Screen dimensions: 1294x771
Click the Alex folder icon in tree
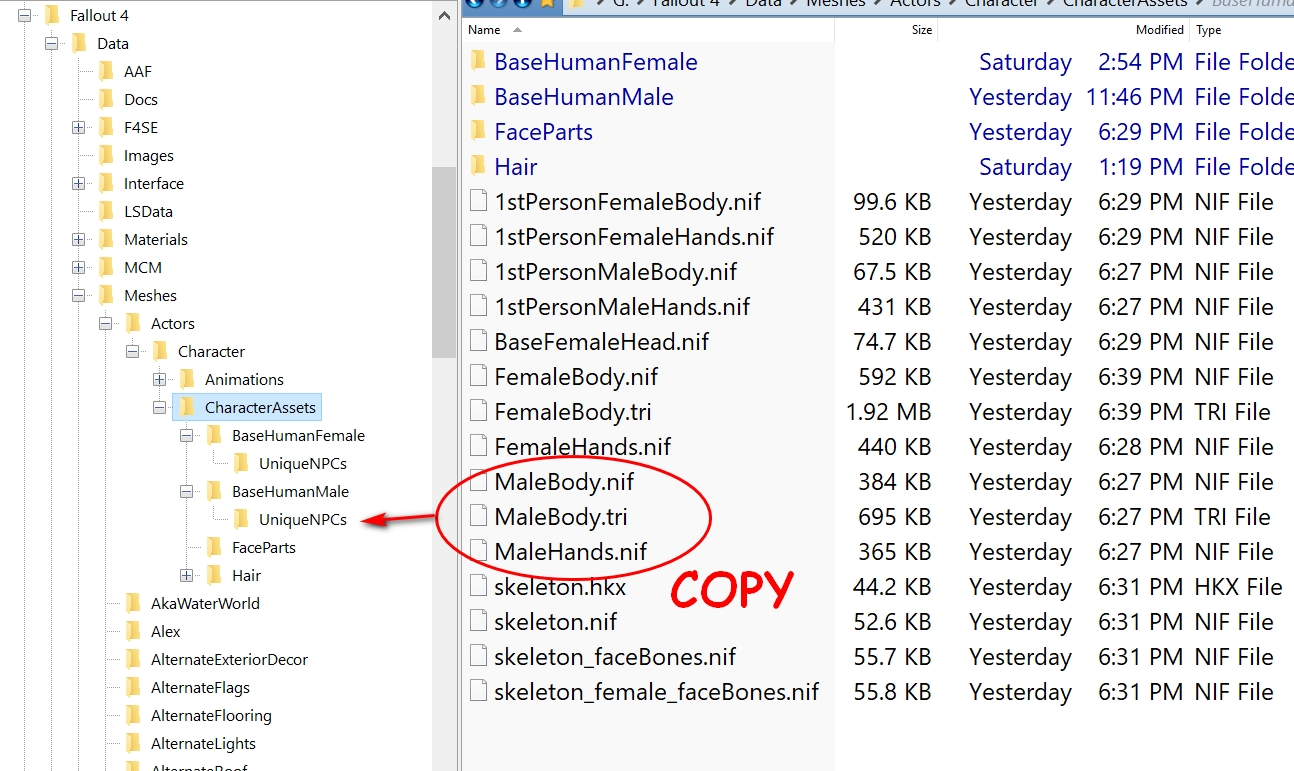134,631
